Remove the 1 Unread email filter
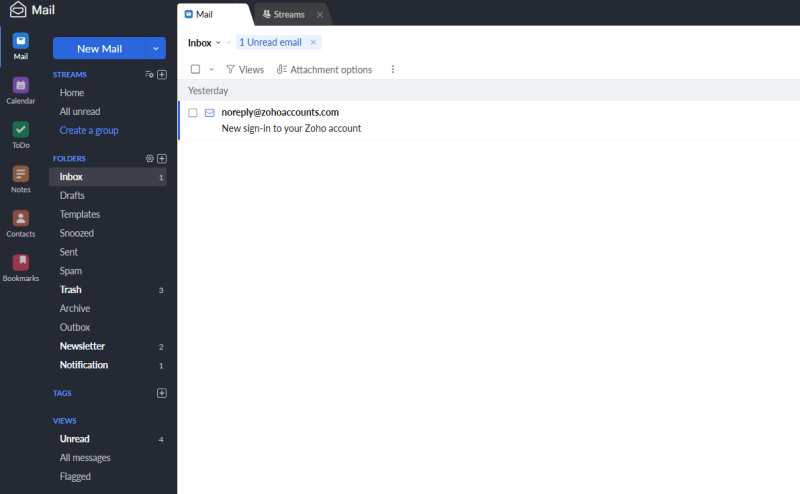Viewport: 800px width, 494px height. pyautogui.click(x=313, y=42)
